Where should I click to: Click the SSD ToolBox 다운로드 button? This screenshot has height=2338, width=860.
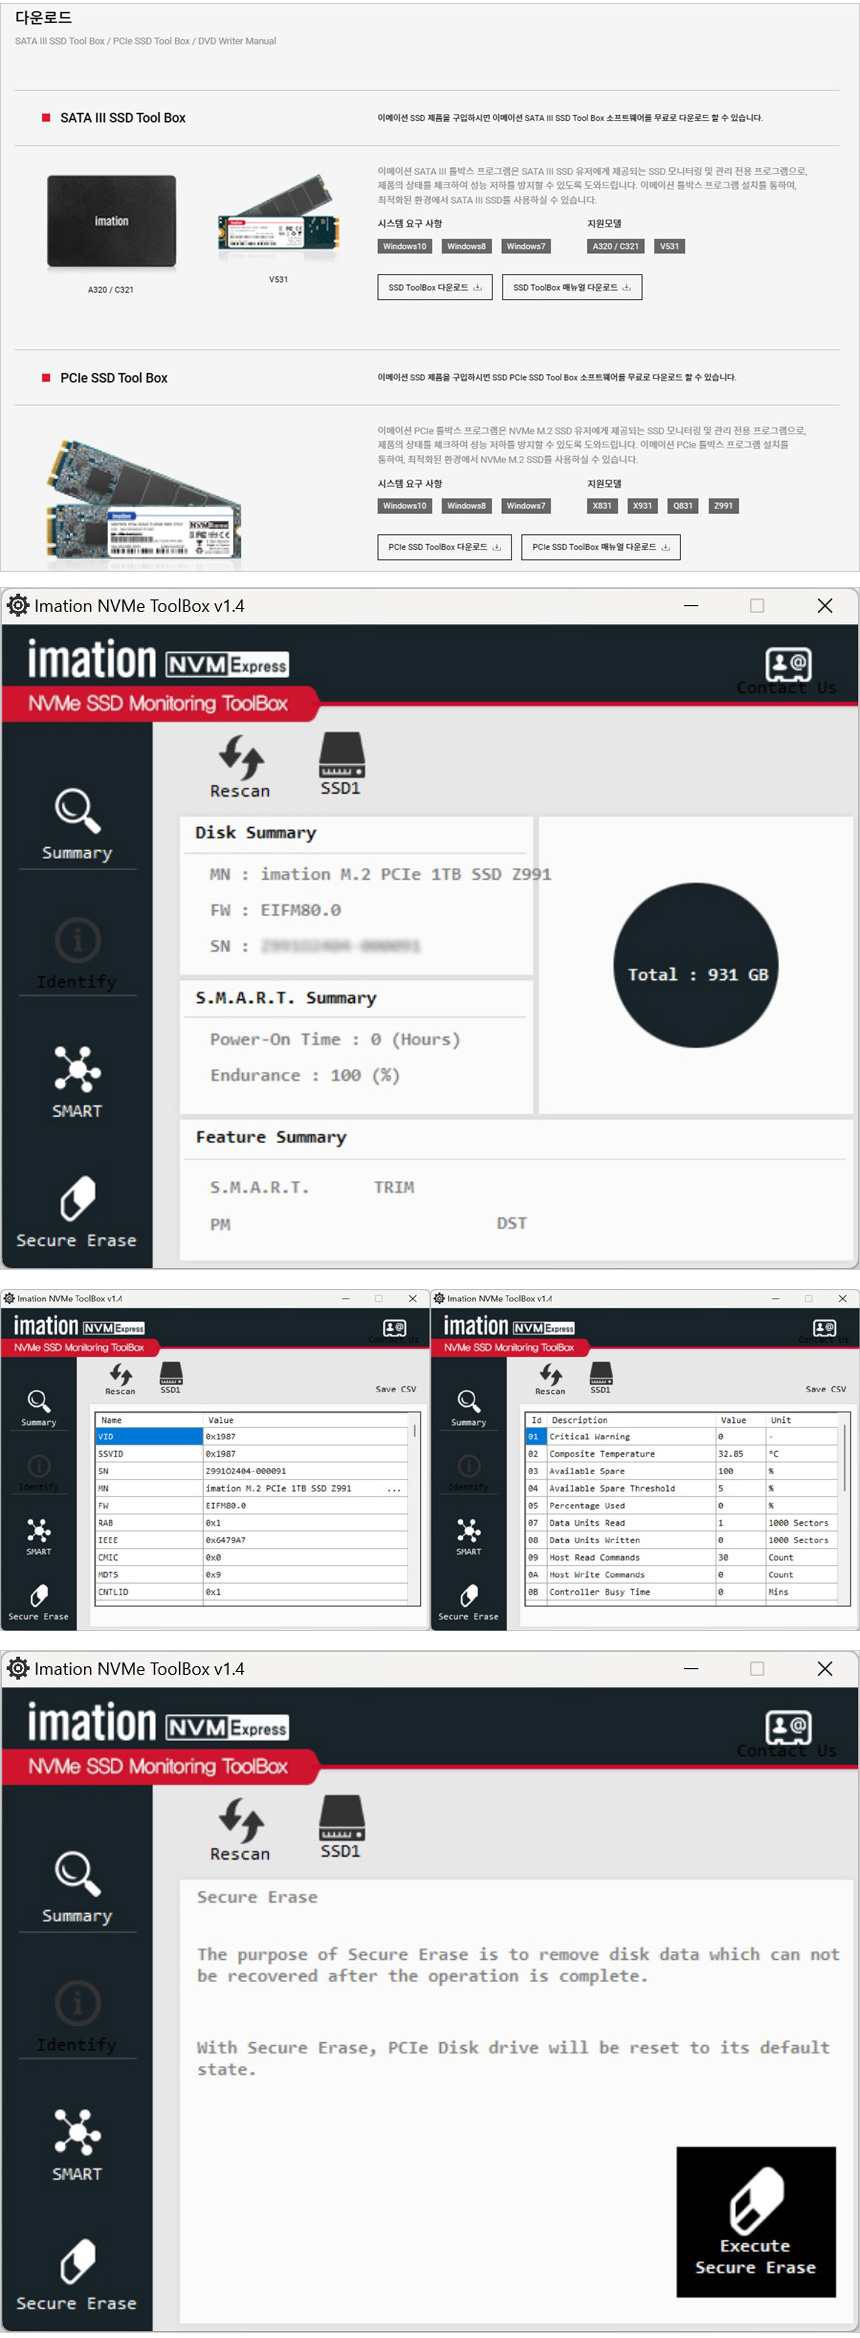pyautogui.click(x=435, y=287)
